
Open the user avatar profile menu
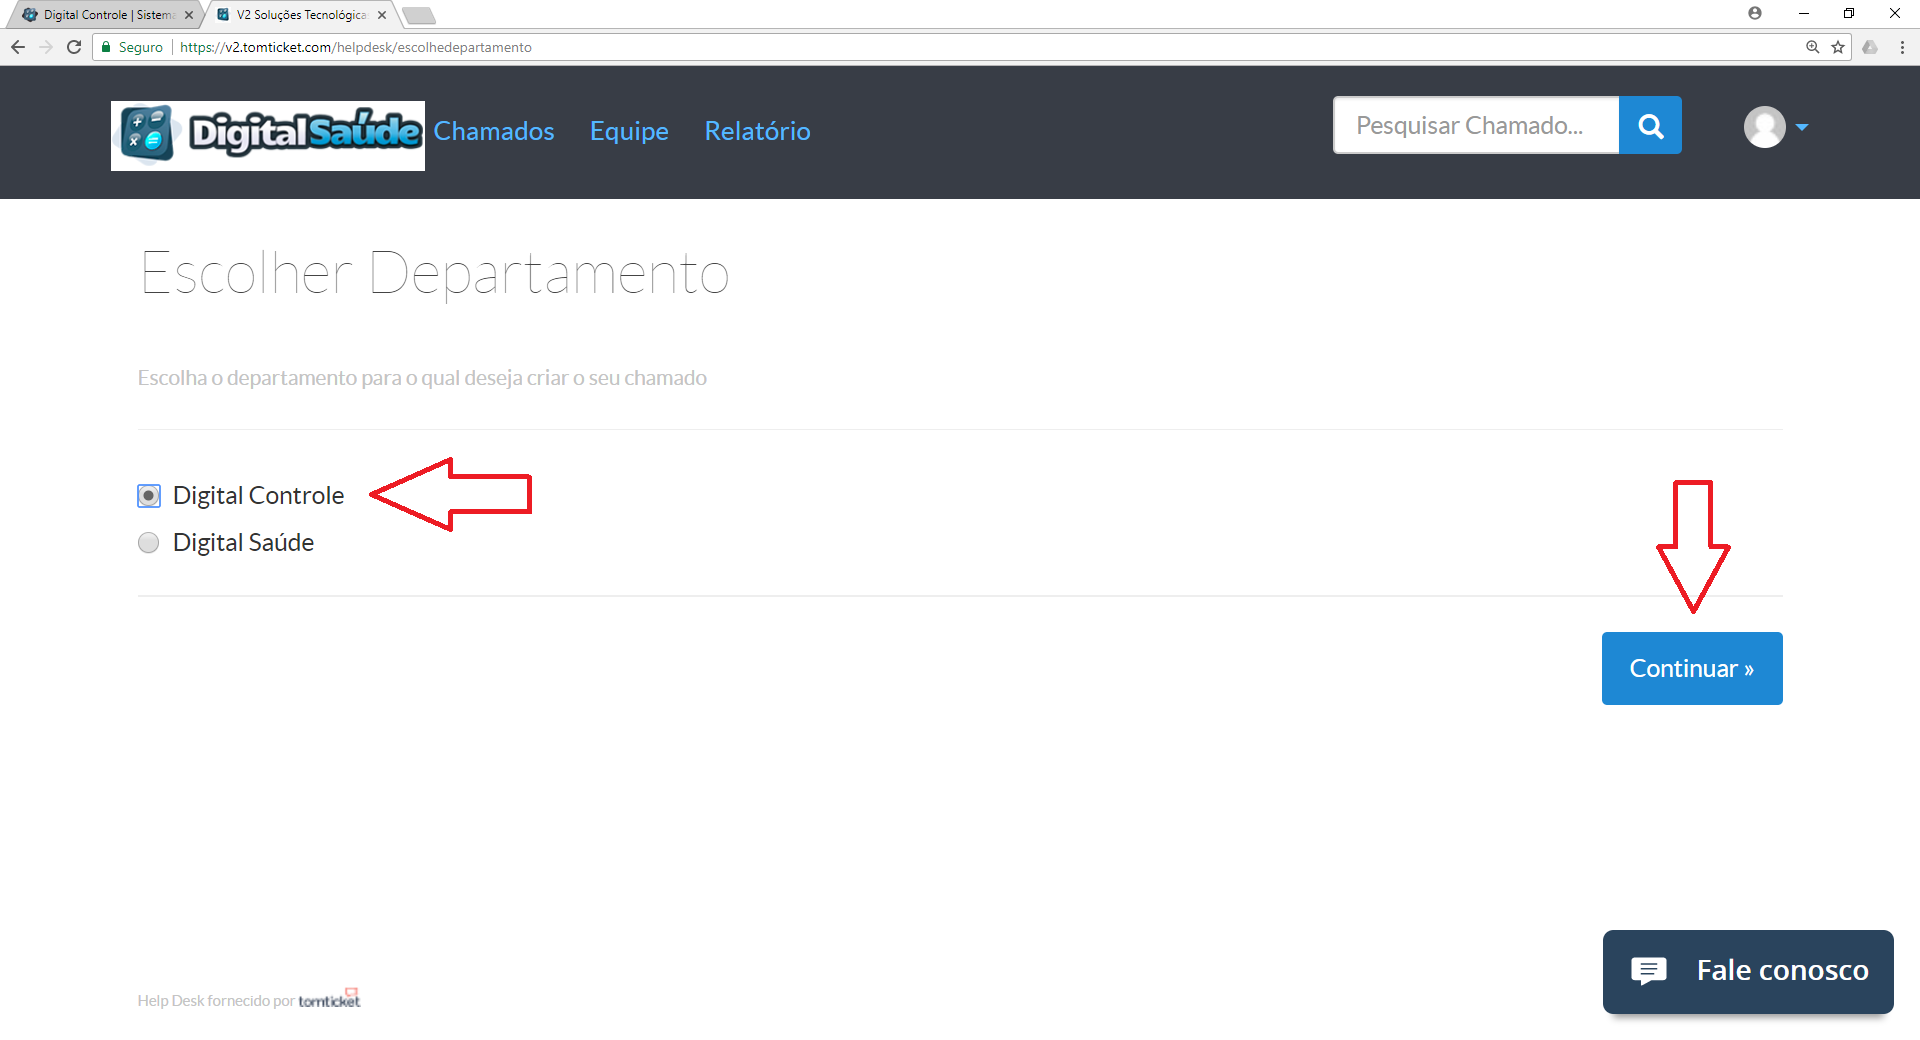pos(1764,127)
